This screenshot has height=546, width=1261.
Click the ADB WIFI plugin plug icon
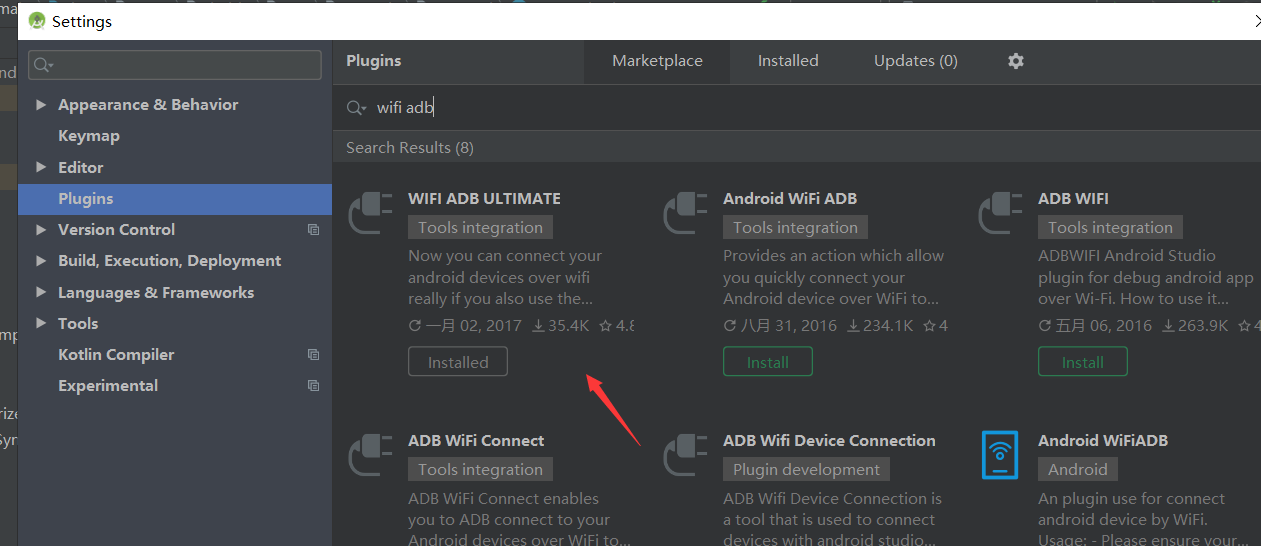[1000, 214]
